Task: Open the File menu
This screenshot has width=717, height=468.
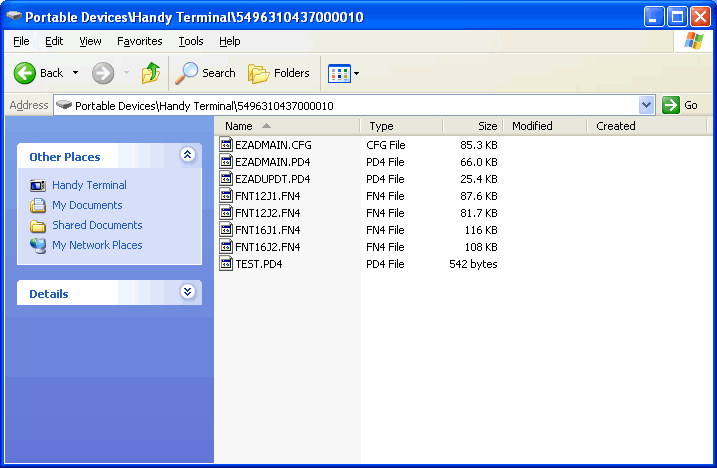Action: click(21, 41)
